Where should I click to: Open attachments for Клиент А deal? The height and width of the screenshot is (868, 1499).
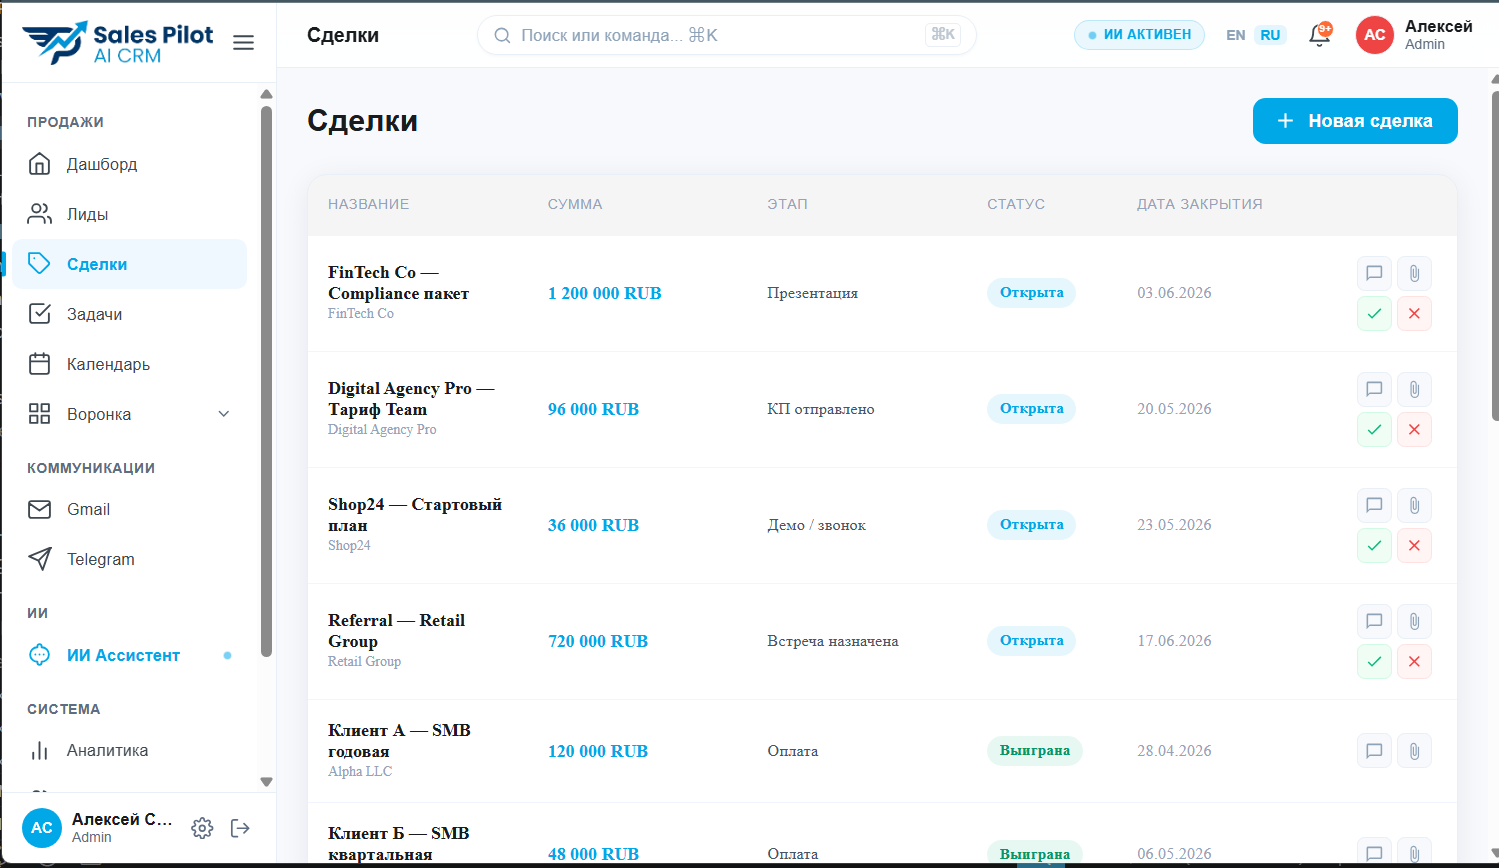point(1414,751)
